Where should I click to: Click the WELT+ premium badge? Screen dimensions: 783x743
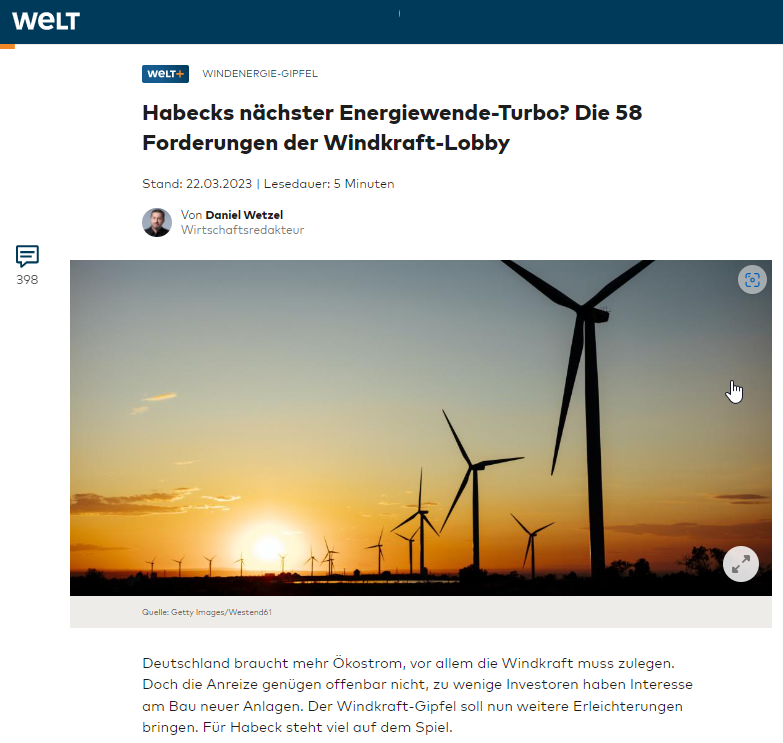[165, 74]
